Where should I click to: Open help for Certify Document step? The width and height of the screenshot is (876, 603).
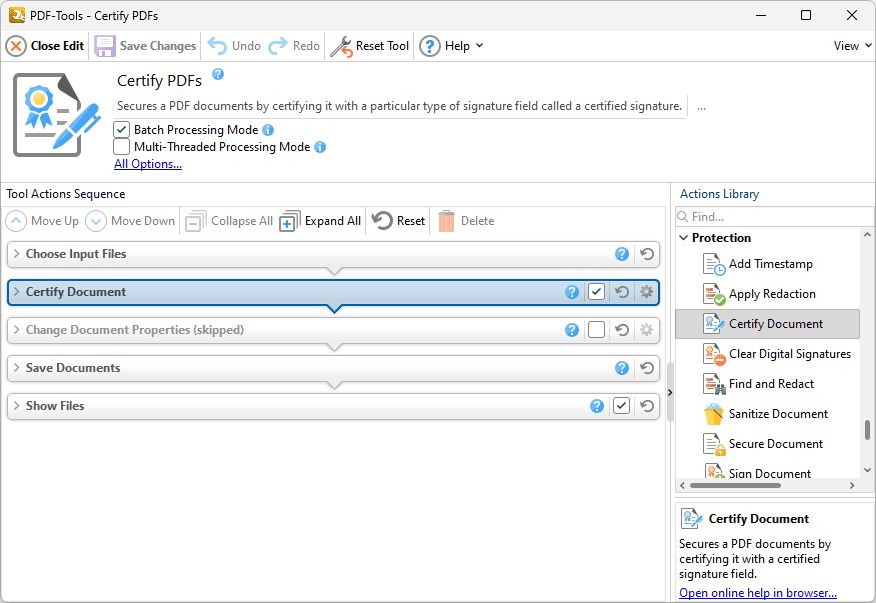coord(572,292)
